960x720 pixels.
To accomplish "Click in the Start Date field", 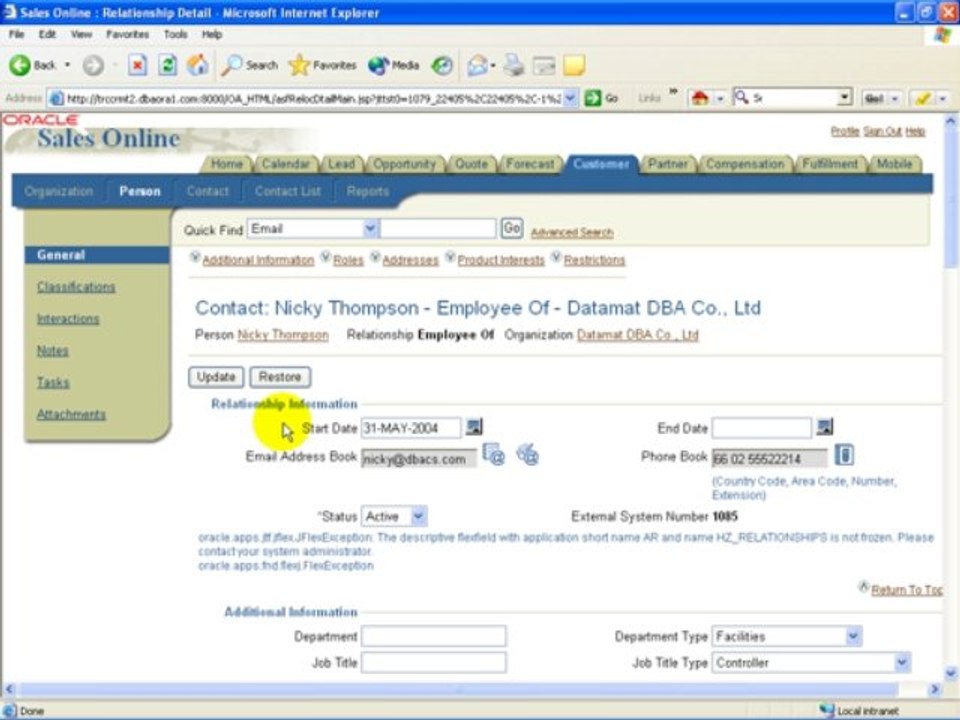I will point(411,428).
